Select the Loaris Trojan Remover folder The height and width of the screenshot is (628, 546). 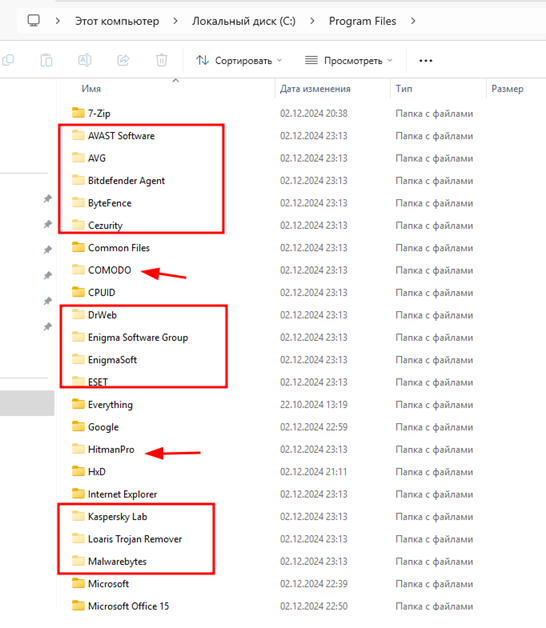coord(127,539)
